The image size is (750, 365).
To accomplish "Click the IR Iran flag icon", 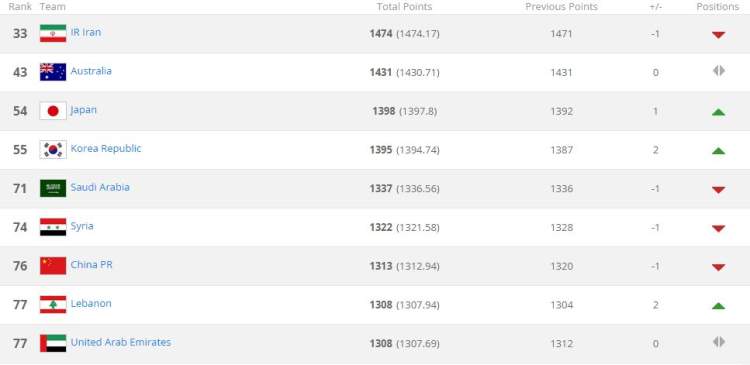I will tap(53, 33).
